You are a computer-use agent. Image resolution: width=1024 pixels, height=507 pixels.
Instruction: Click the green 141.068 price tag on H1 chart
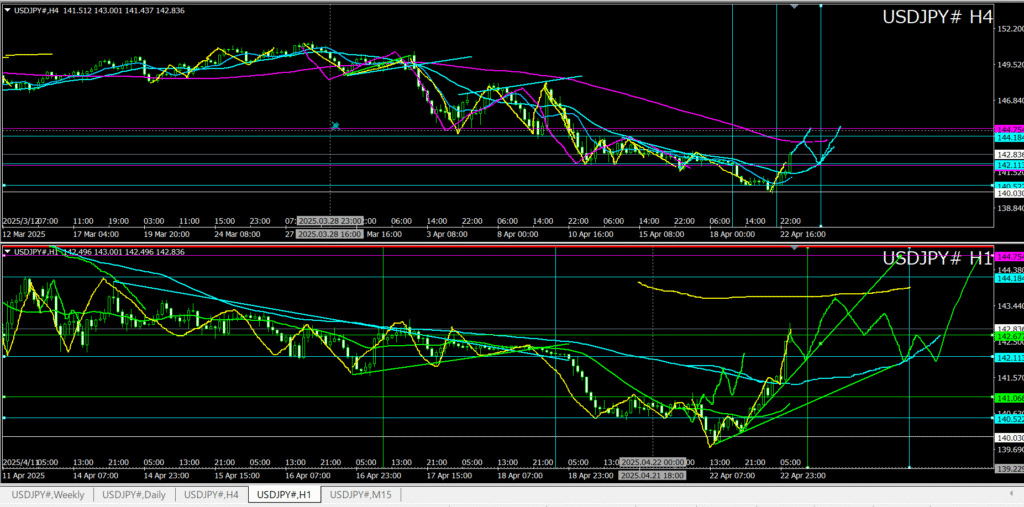pyautogui.click(x=1008, y=398)
